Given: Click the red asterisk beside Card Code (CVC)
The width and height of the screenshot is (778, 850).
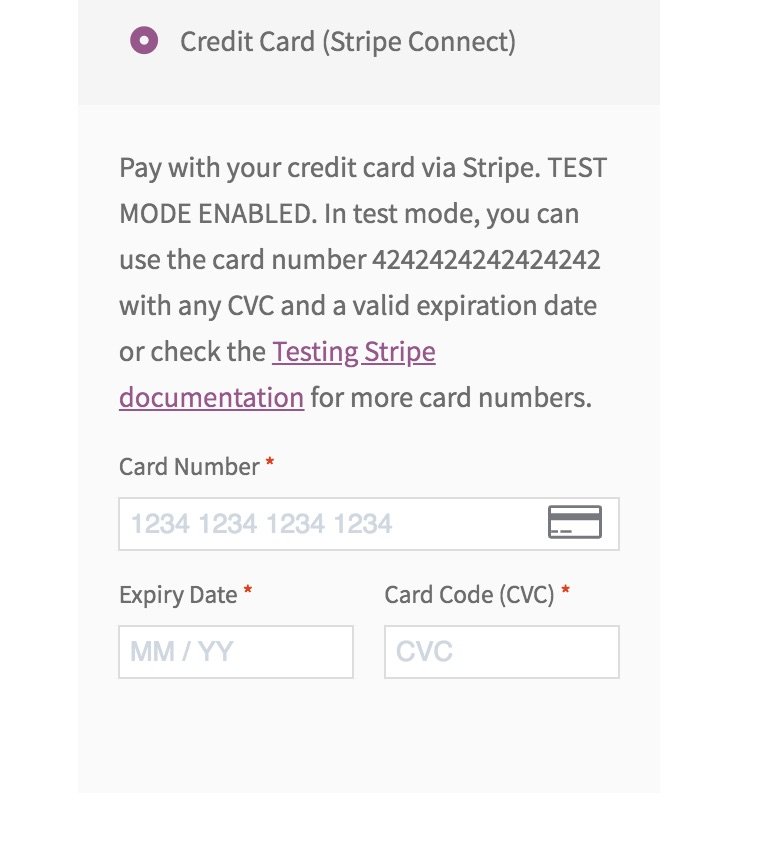Looking at the screenshot, I should click(565, 590).
